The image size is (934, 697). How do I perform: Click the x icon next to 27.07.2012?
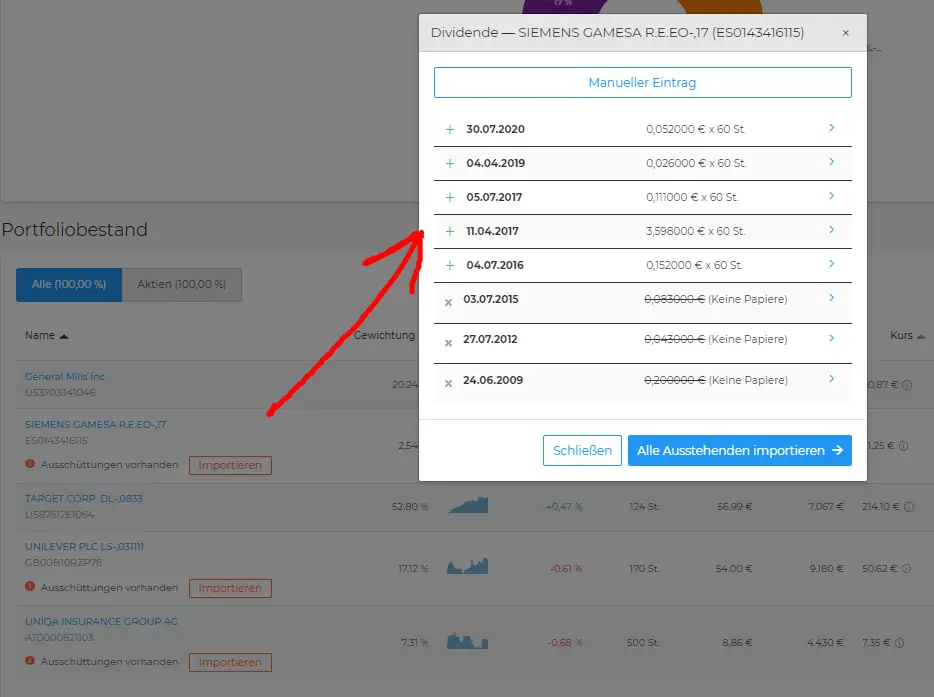coord(449,343)
